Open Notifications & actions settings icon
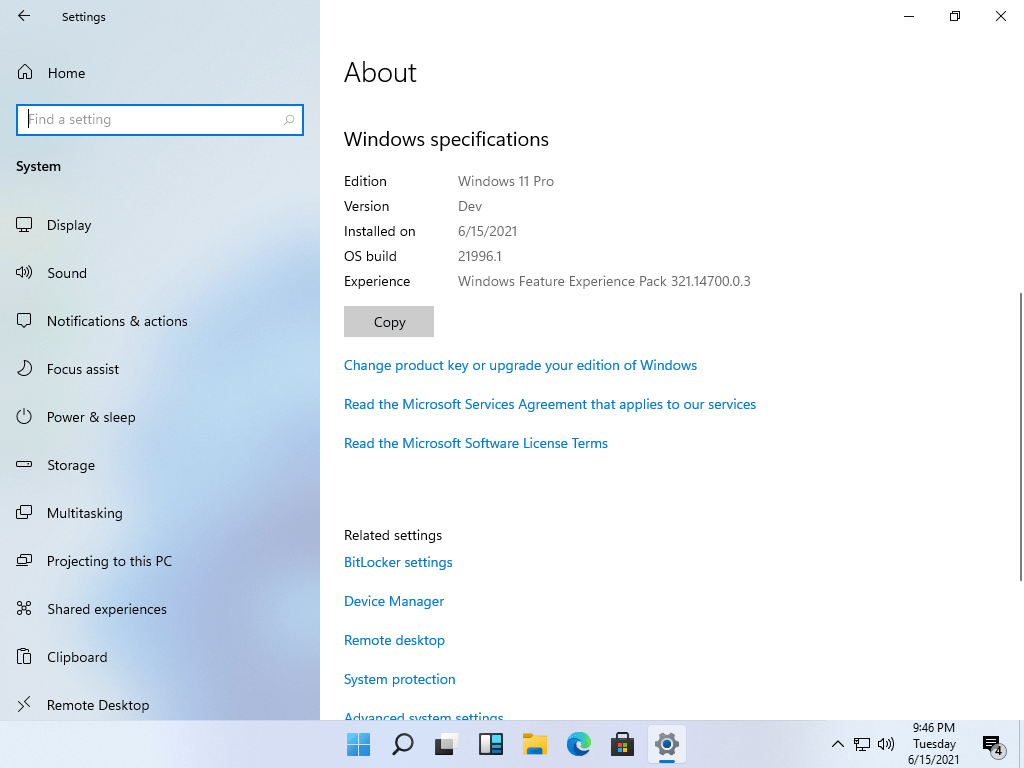This screenshot has height=768, width=1024. pyautogui.click(x=23, y=321)
